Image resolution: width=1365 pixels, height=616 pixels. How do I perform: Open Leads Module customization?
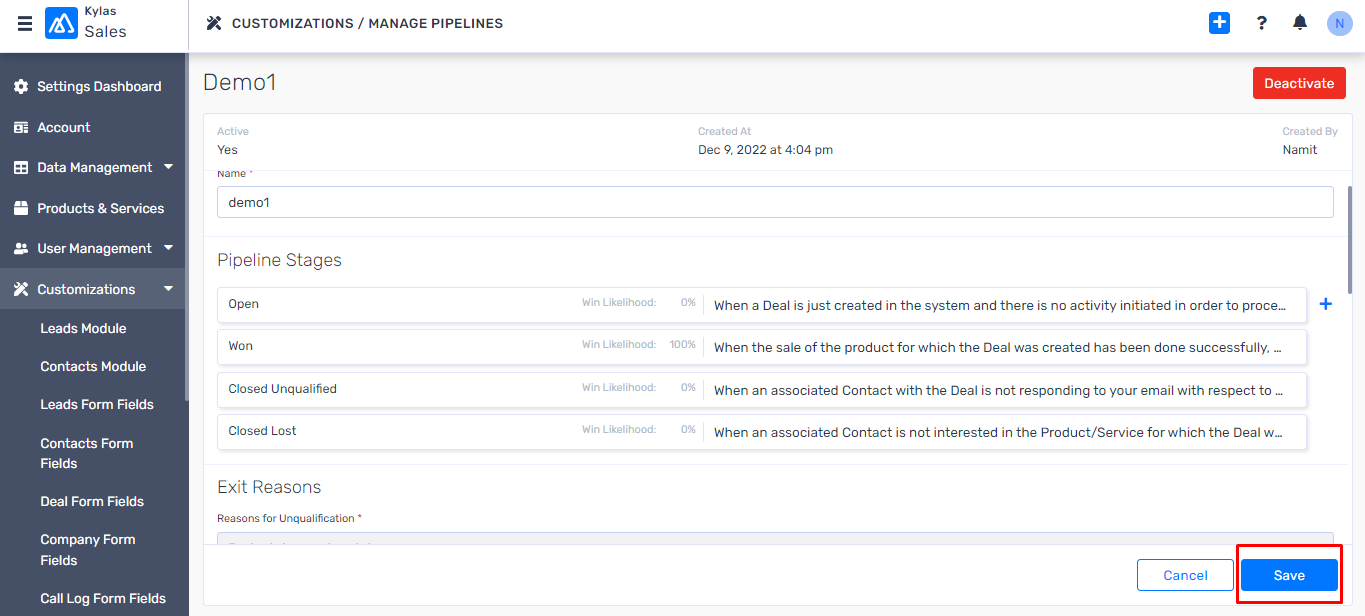point(83,329)
